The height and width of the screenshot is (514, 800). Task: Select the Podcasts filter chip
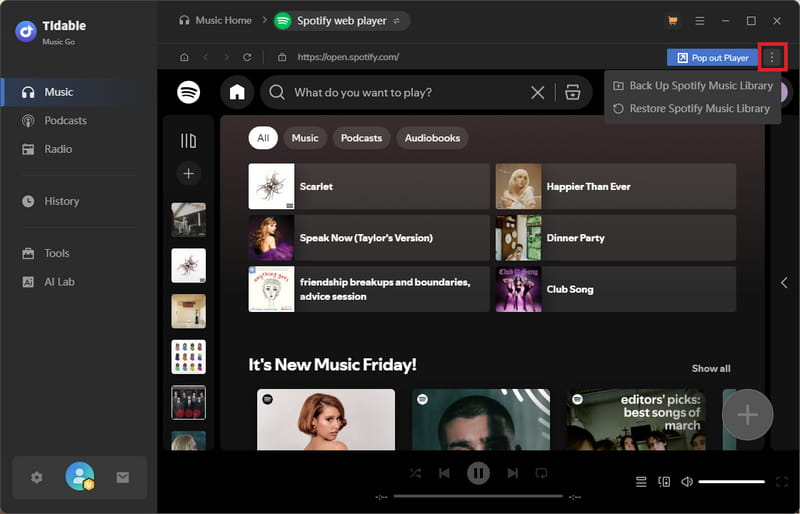(x=361, y=138)
